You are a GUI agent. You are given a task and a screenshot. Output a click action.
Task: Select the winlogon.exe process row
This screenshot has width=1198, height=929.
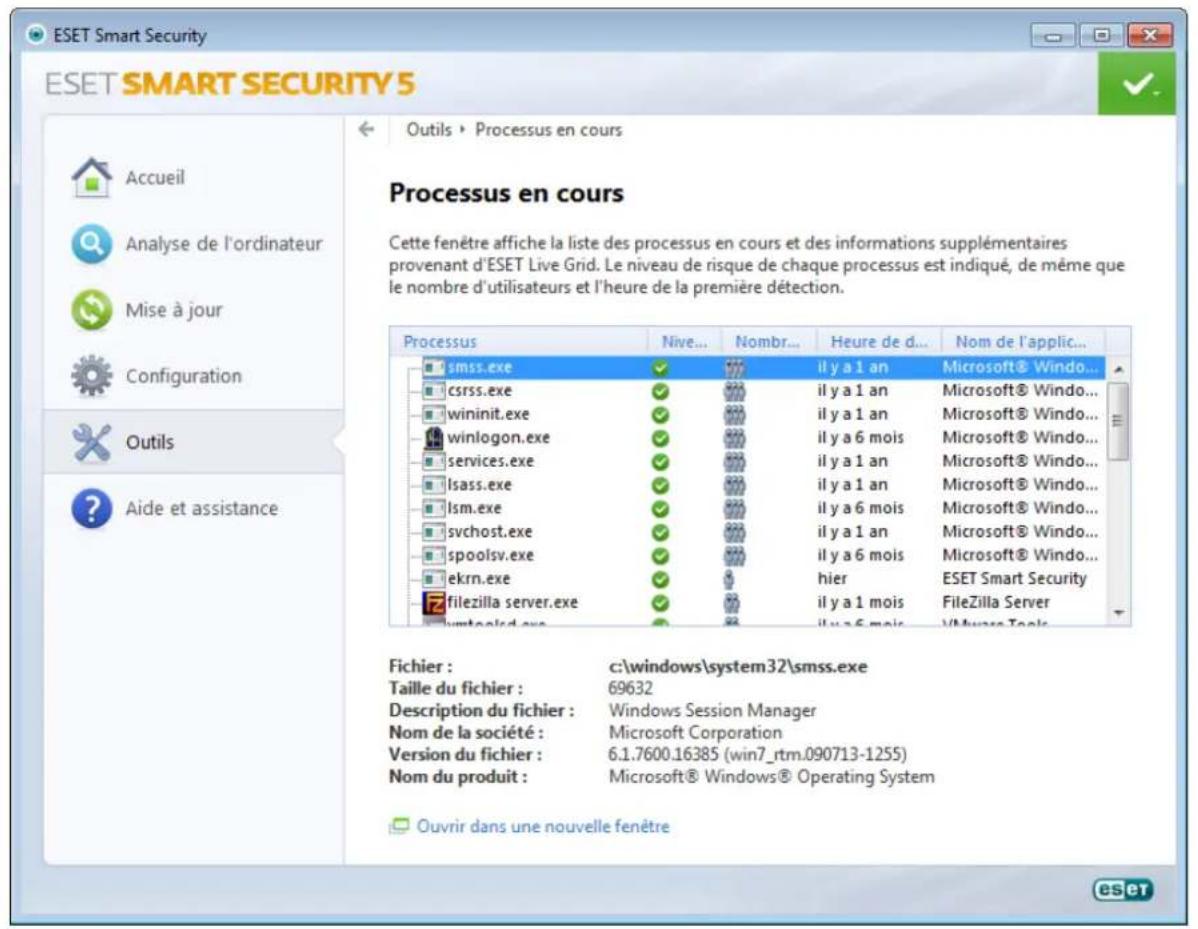pos(749,438)
